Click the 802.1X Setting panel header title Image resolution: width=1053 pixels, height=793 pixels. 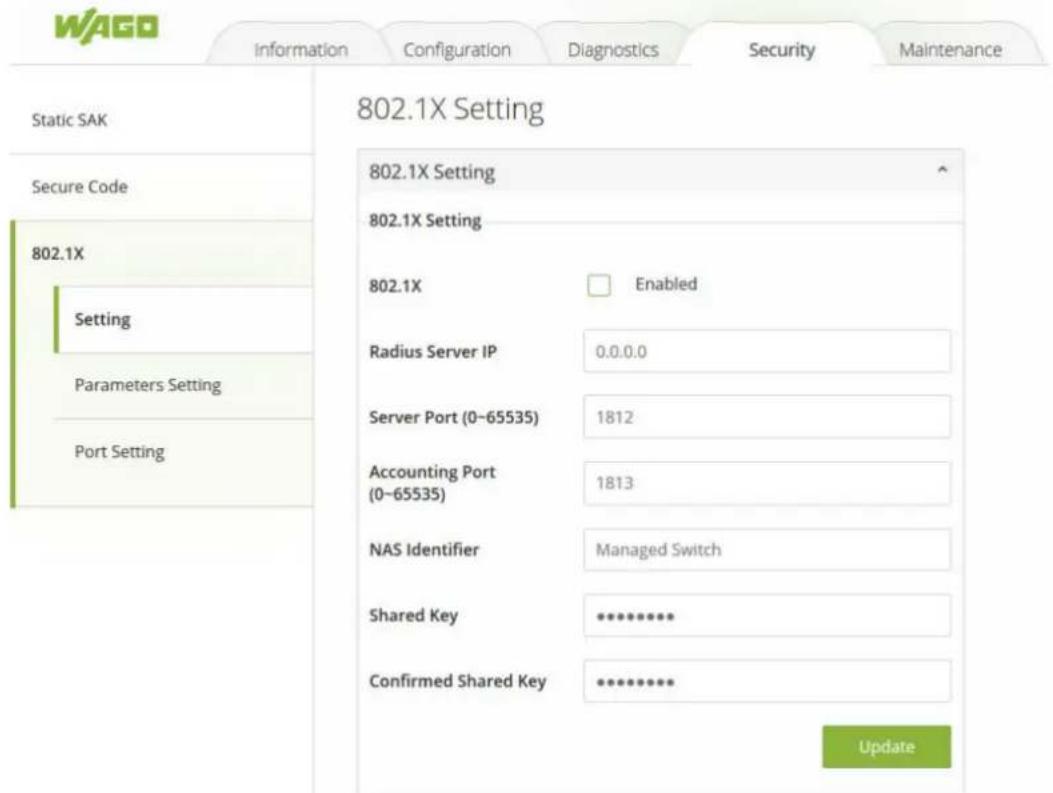pyautogui.click(x=432, y=172)
